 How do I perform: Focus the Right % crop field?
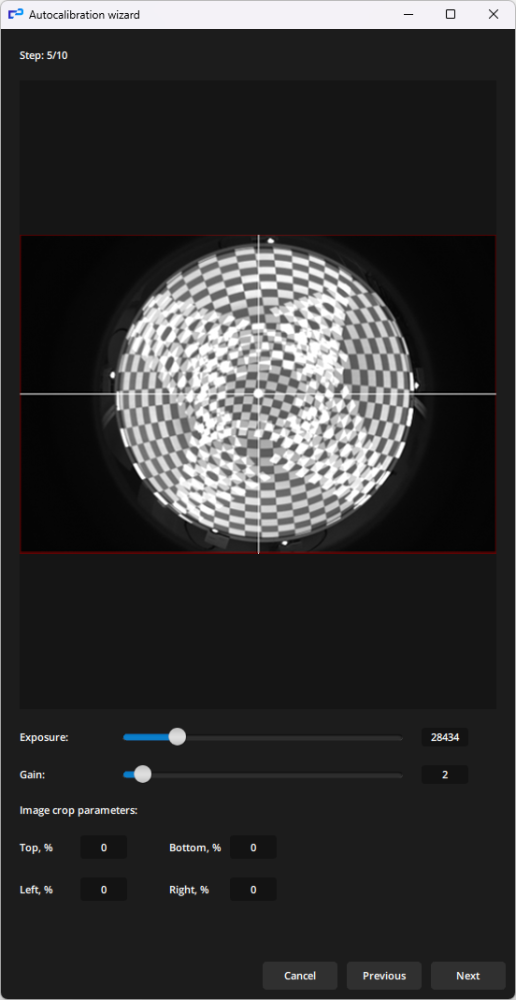tap(253, 889)
